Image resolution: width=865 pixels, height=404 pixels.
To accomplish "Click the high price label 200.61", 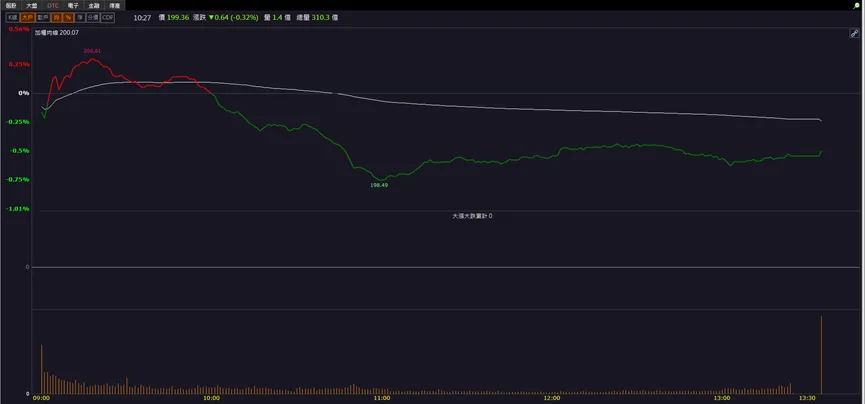I will pos(92,51).
